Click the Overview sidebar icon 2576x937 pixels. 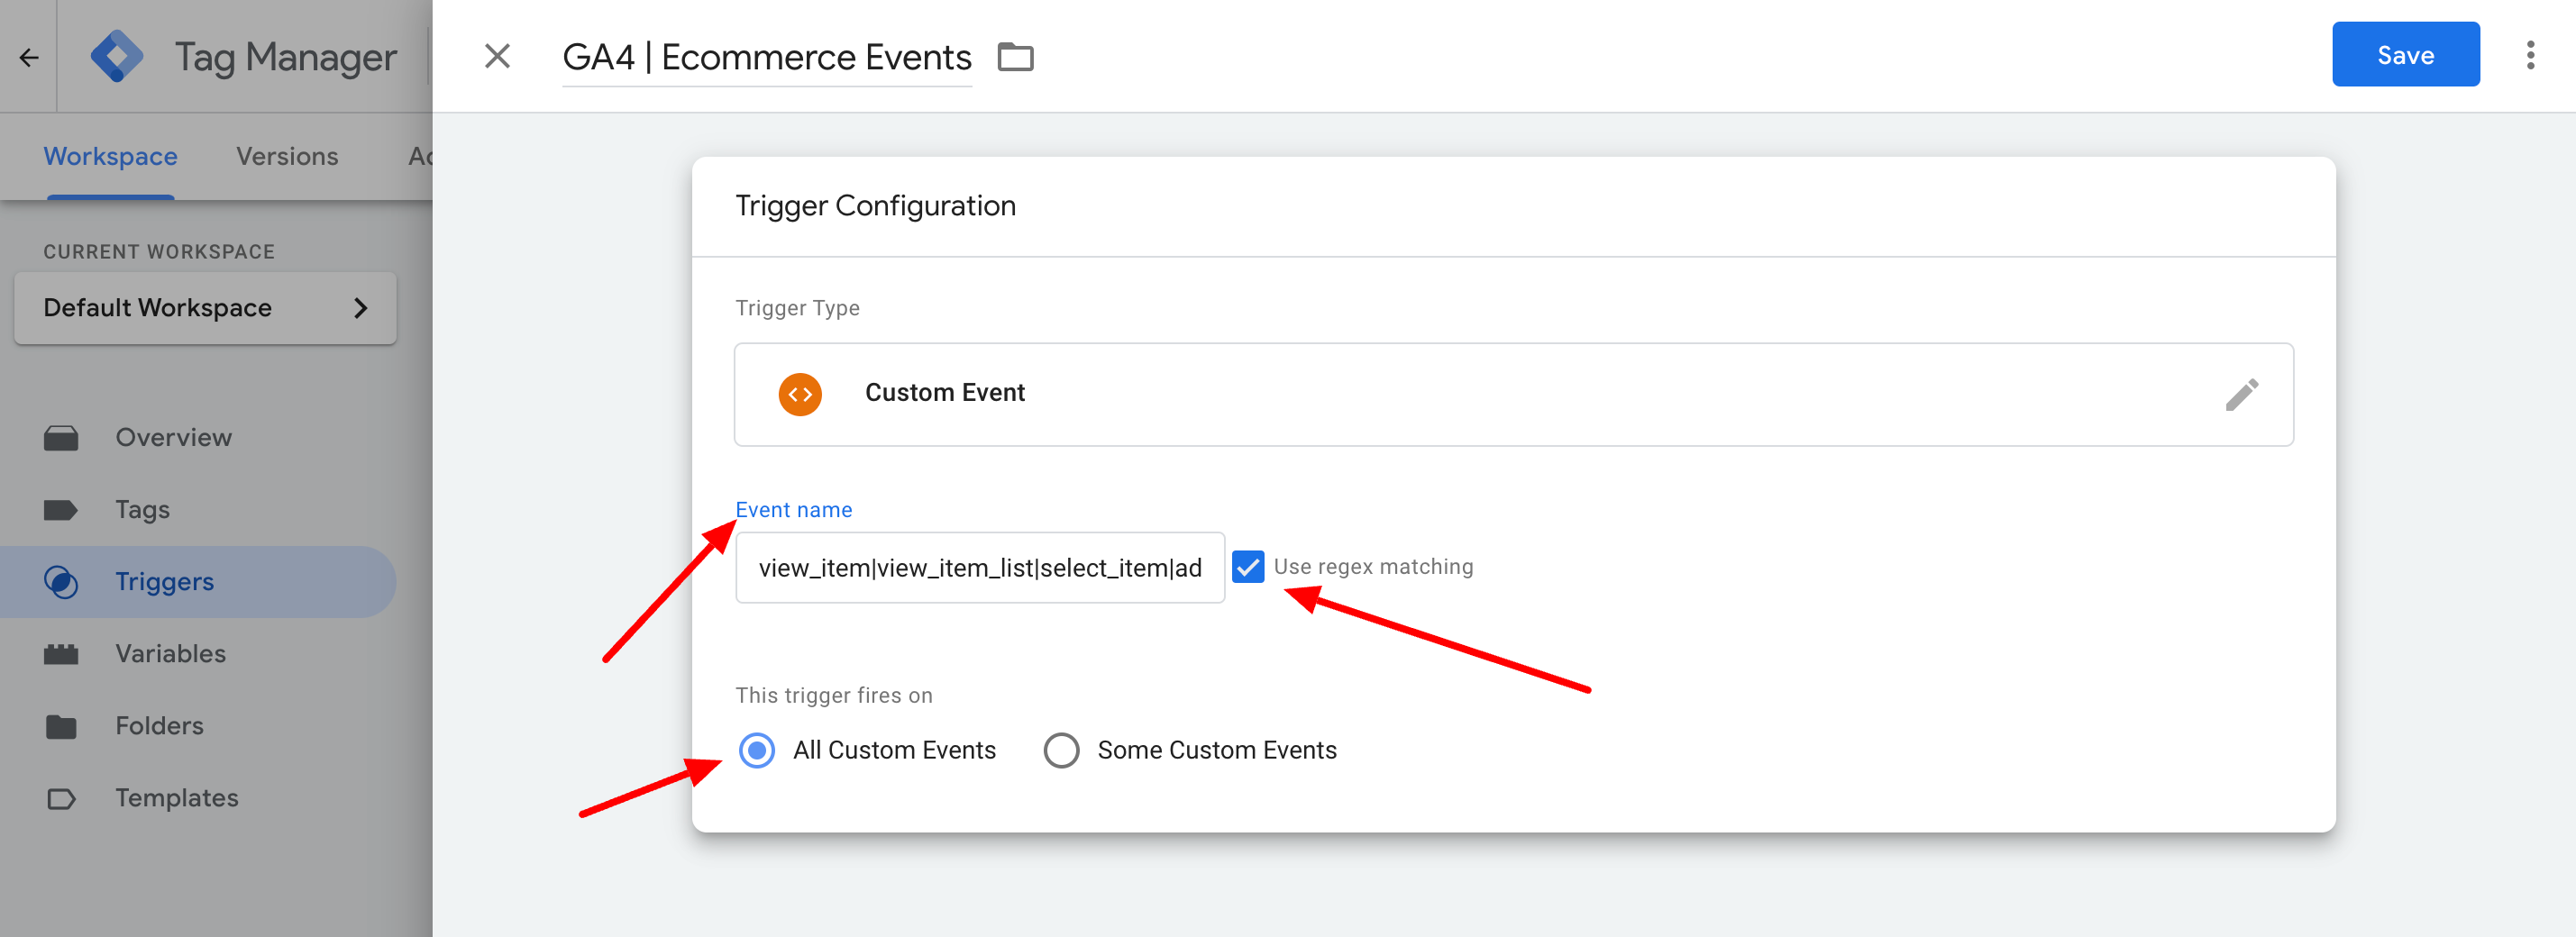(61, 438)
